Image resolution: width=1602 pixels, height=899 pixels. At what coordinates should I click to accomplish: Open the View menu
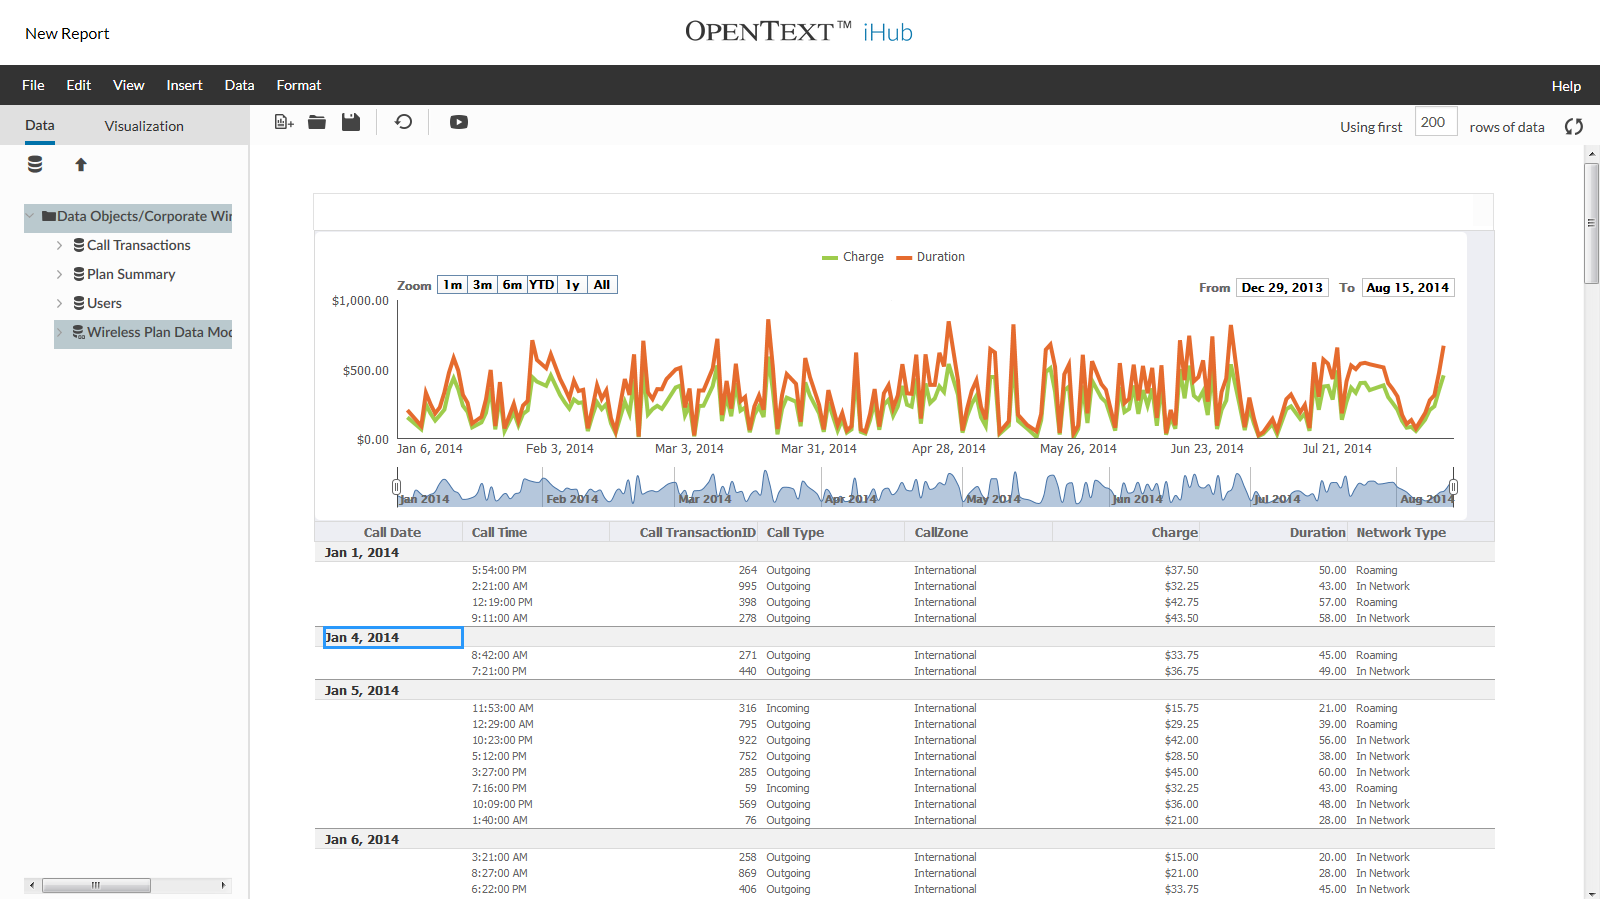tap(129, 85)
